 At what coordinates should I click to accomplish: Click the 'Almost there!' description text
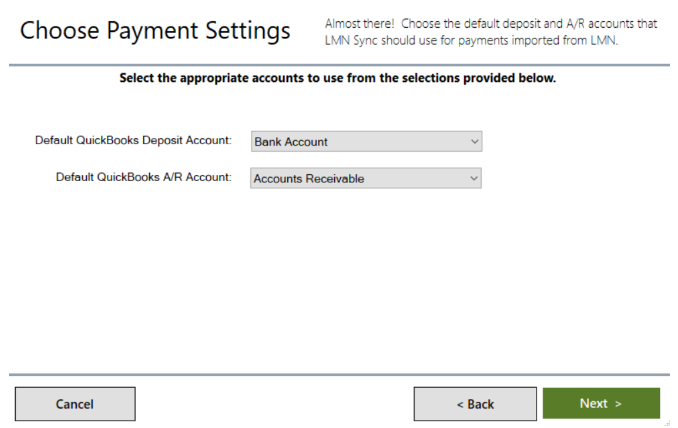pyautogui.click(x=360, y=23)
